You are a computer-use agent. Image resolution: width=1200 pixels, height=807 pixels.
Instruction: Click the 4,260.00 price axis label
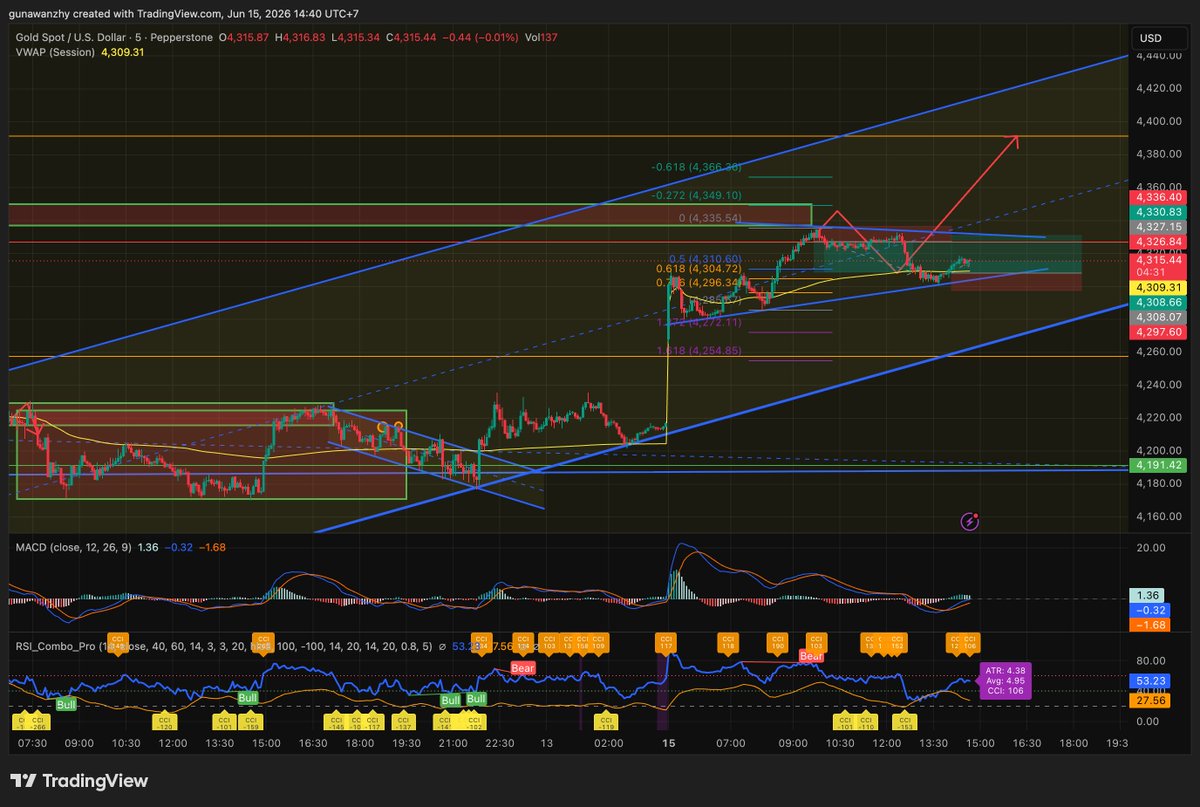(x=1158, y=352)
